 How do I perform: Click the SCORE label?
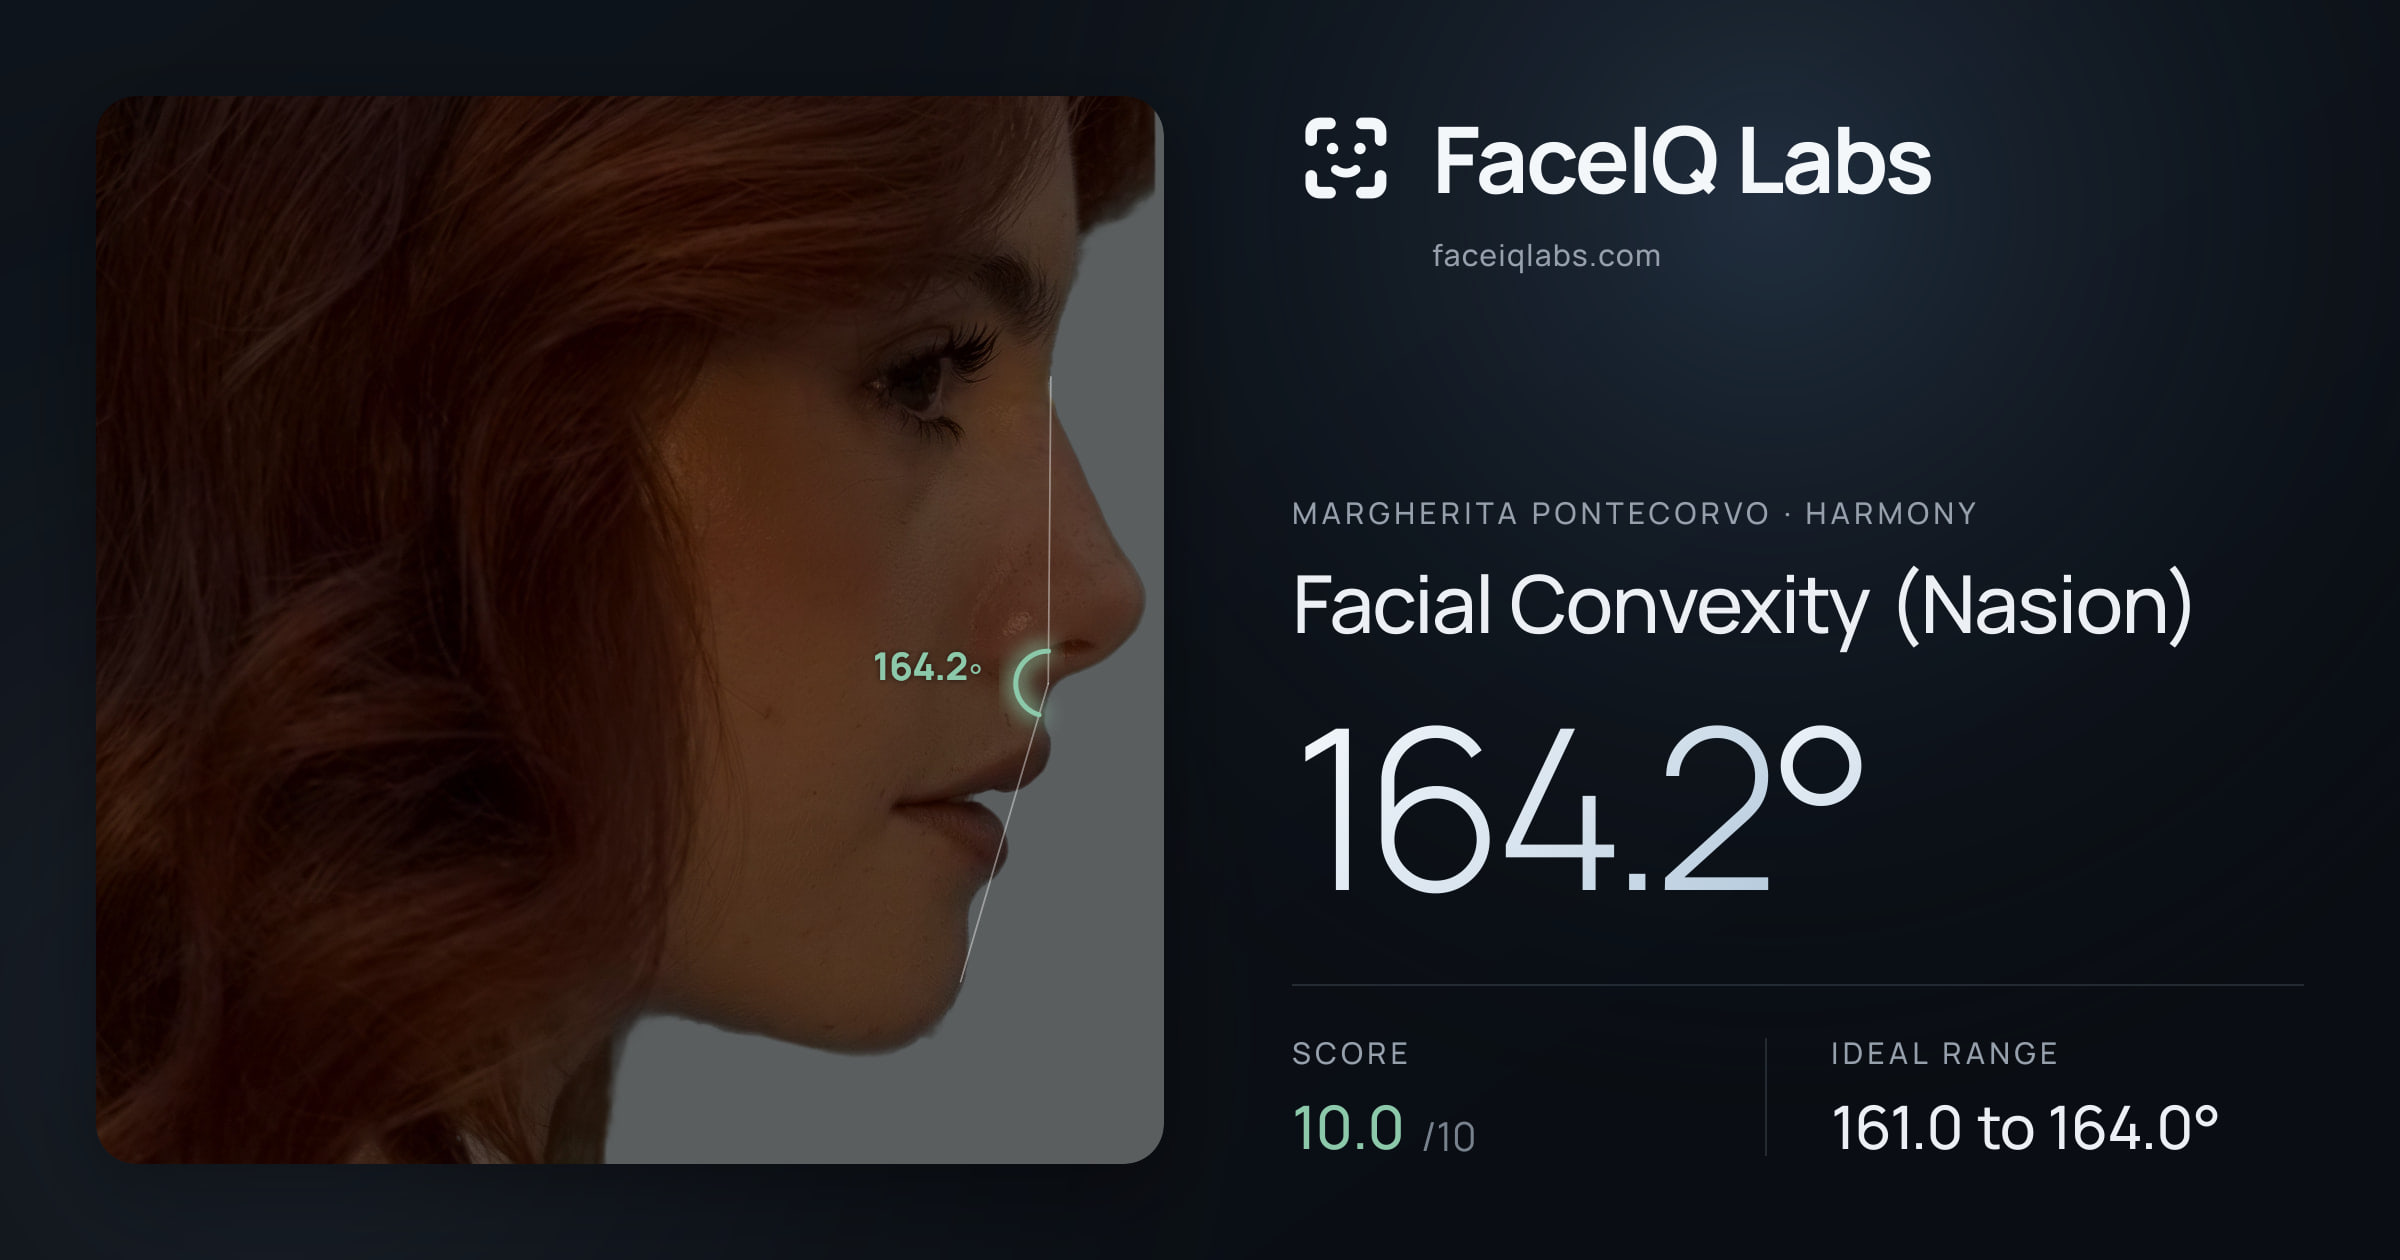pyautogui.click(x=1350, y=1053)
